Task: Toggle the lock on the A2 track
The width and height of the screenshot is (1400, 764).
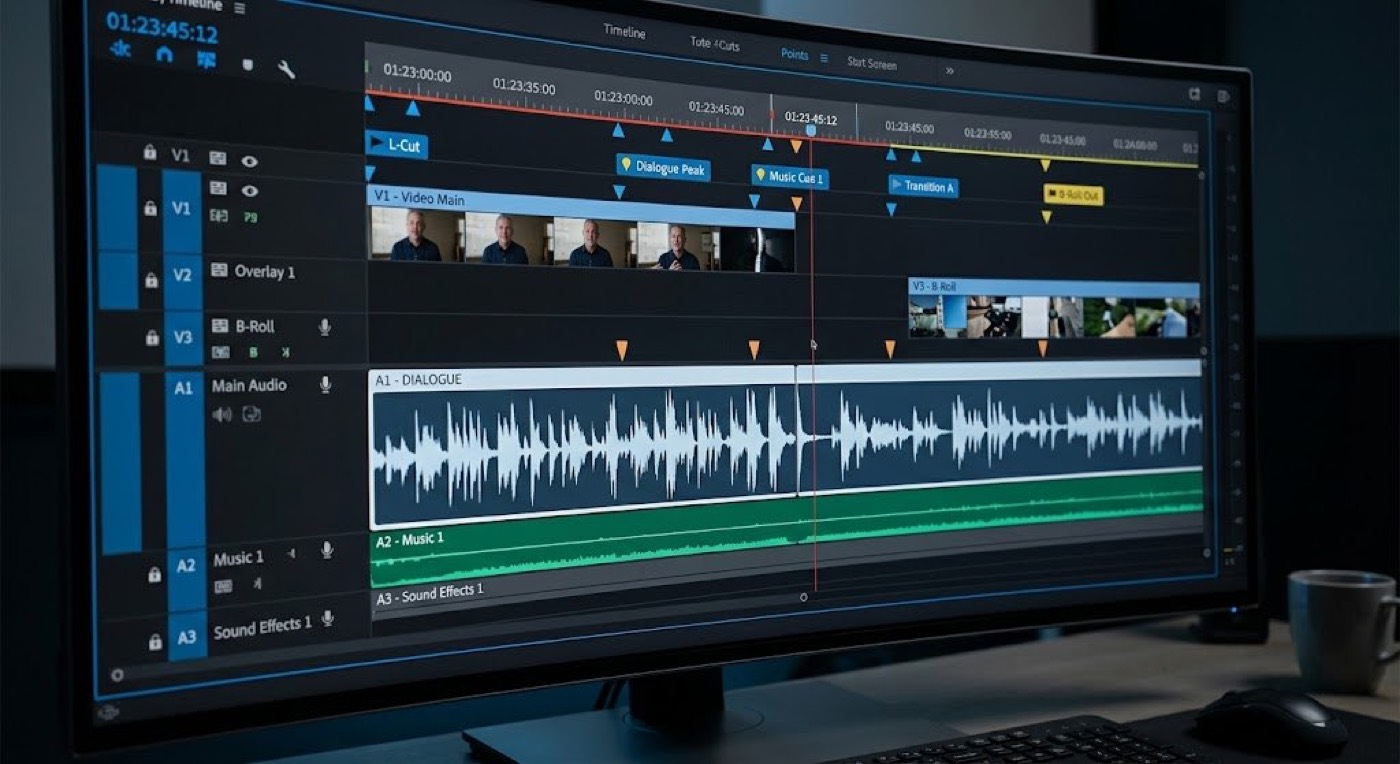Action: coord(155,575)
